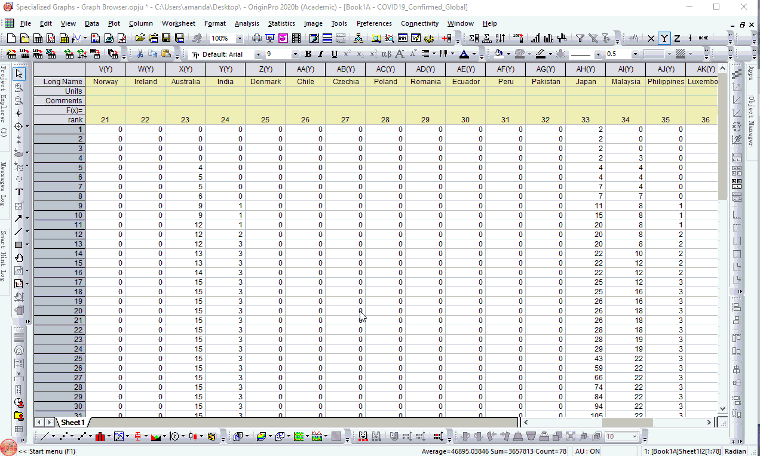Click the Paste clipboard icon

(166, 54)
